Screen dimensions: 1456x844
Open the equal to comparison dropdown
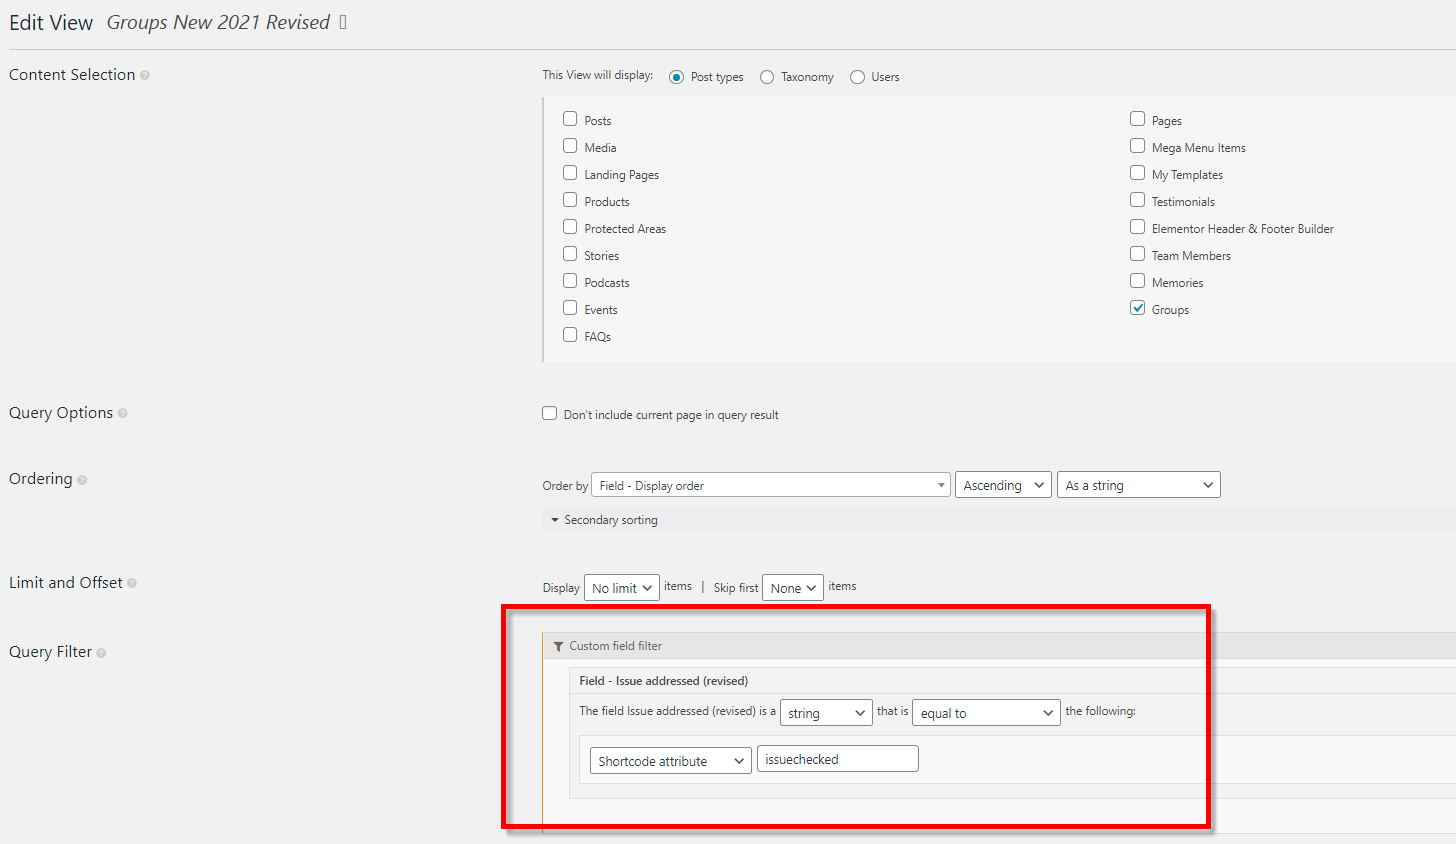pos(986,713)
